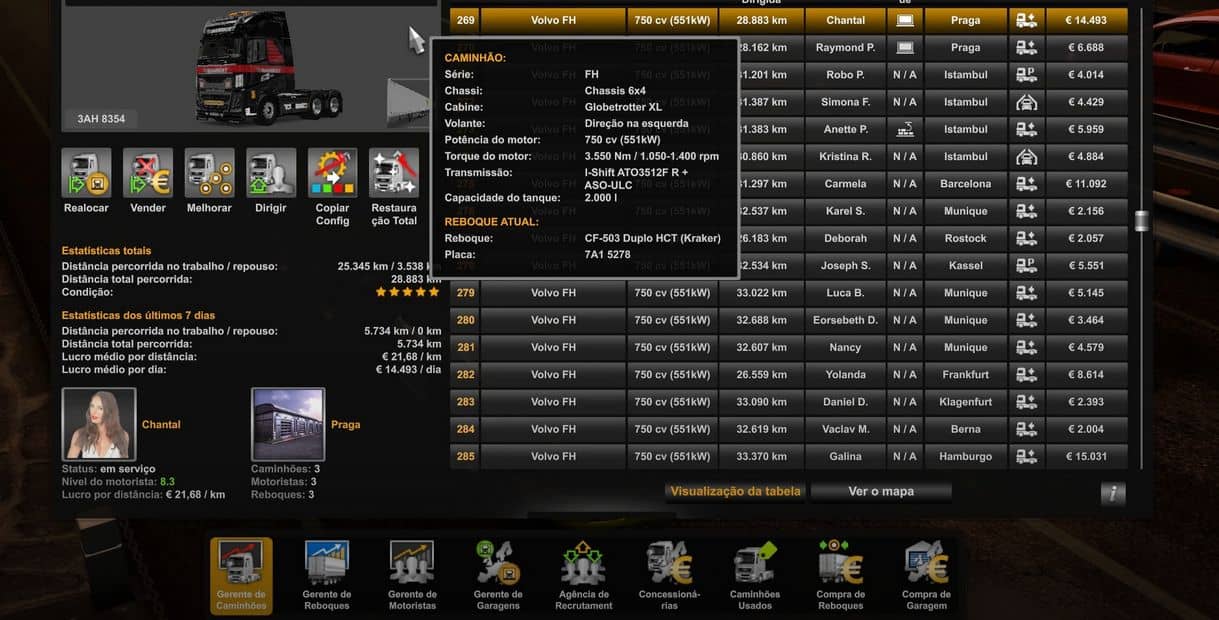The height and width of the screenshot is (620, 1219).
Task: Click the Praga garage thumbnail
Action: (288, 424)
